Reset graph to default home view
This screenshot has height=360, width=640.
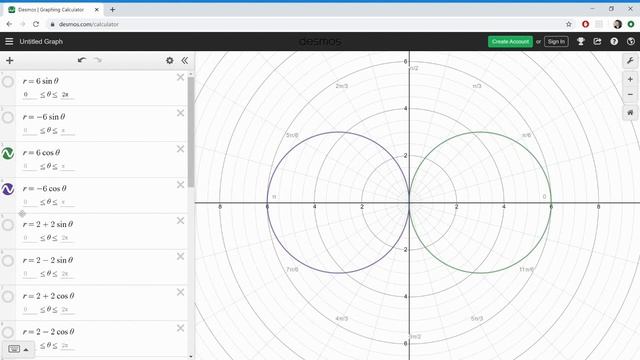tap(630, 112)
